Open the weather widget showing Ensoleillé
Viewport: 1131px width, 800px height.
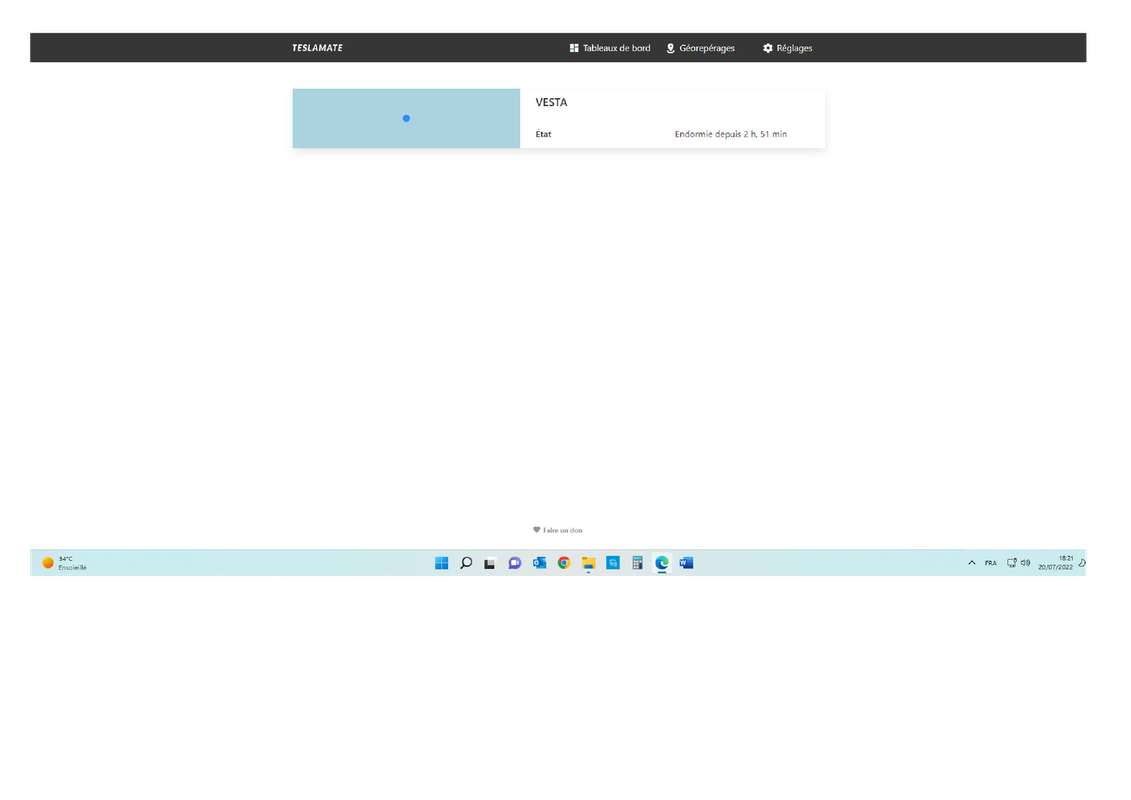click(64, 563)
